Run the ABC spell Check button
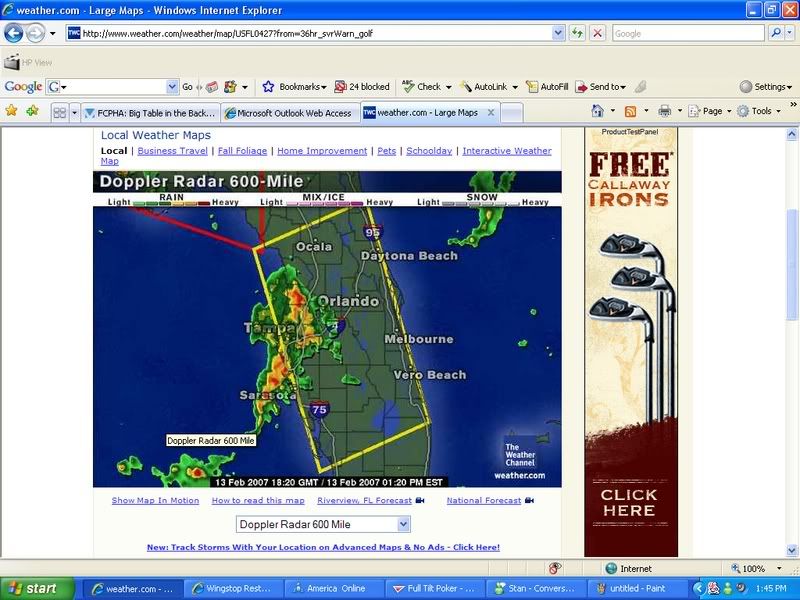The height and width of the screenshot is (600, 800). [420, 87]
